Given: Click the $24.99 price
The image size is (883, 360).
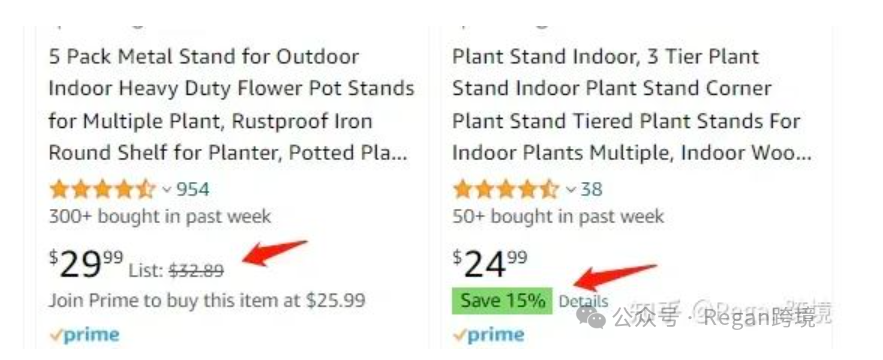Looking at the screenshot, I should (490, 264).
